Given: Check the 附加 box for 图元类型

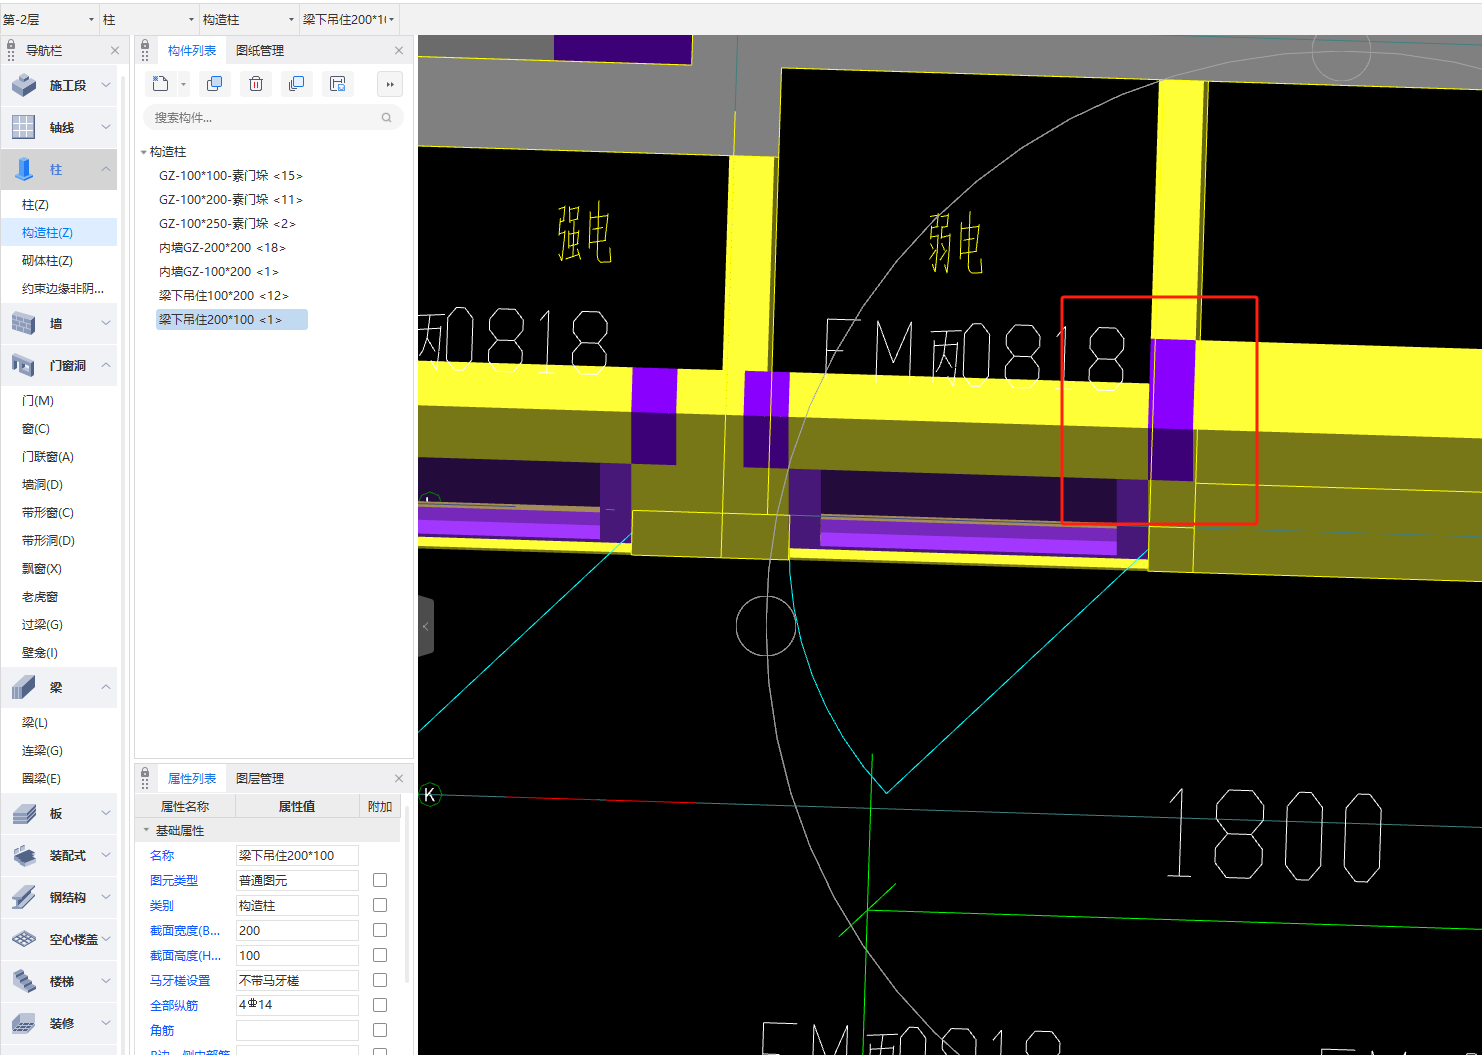Looking at the screenshot, I should 380,880.
